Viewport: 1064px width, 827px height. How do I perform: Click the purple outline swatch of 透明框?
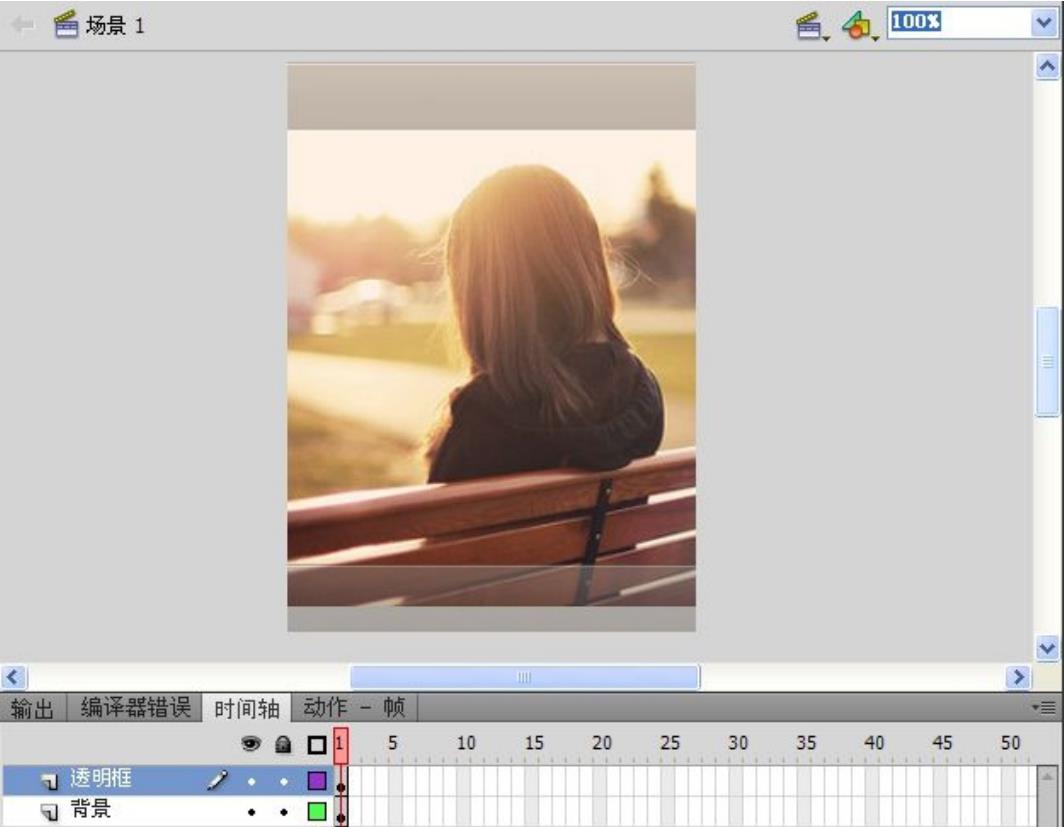coord(317,781)
